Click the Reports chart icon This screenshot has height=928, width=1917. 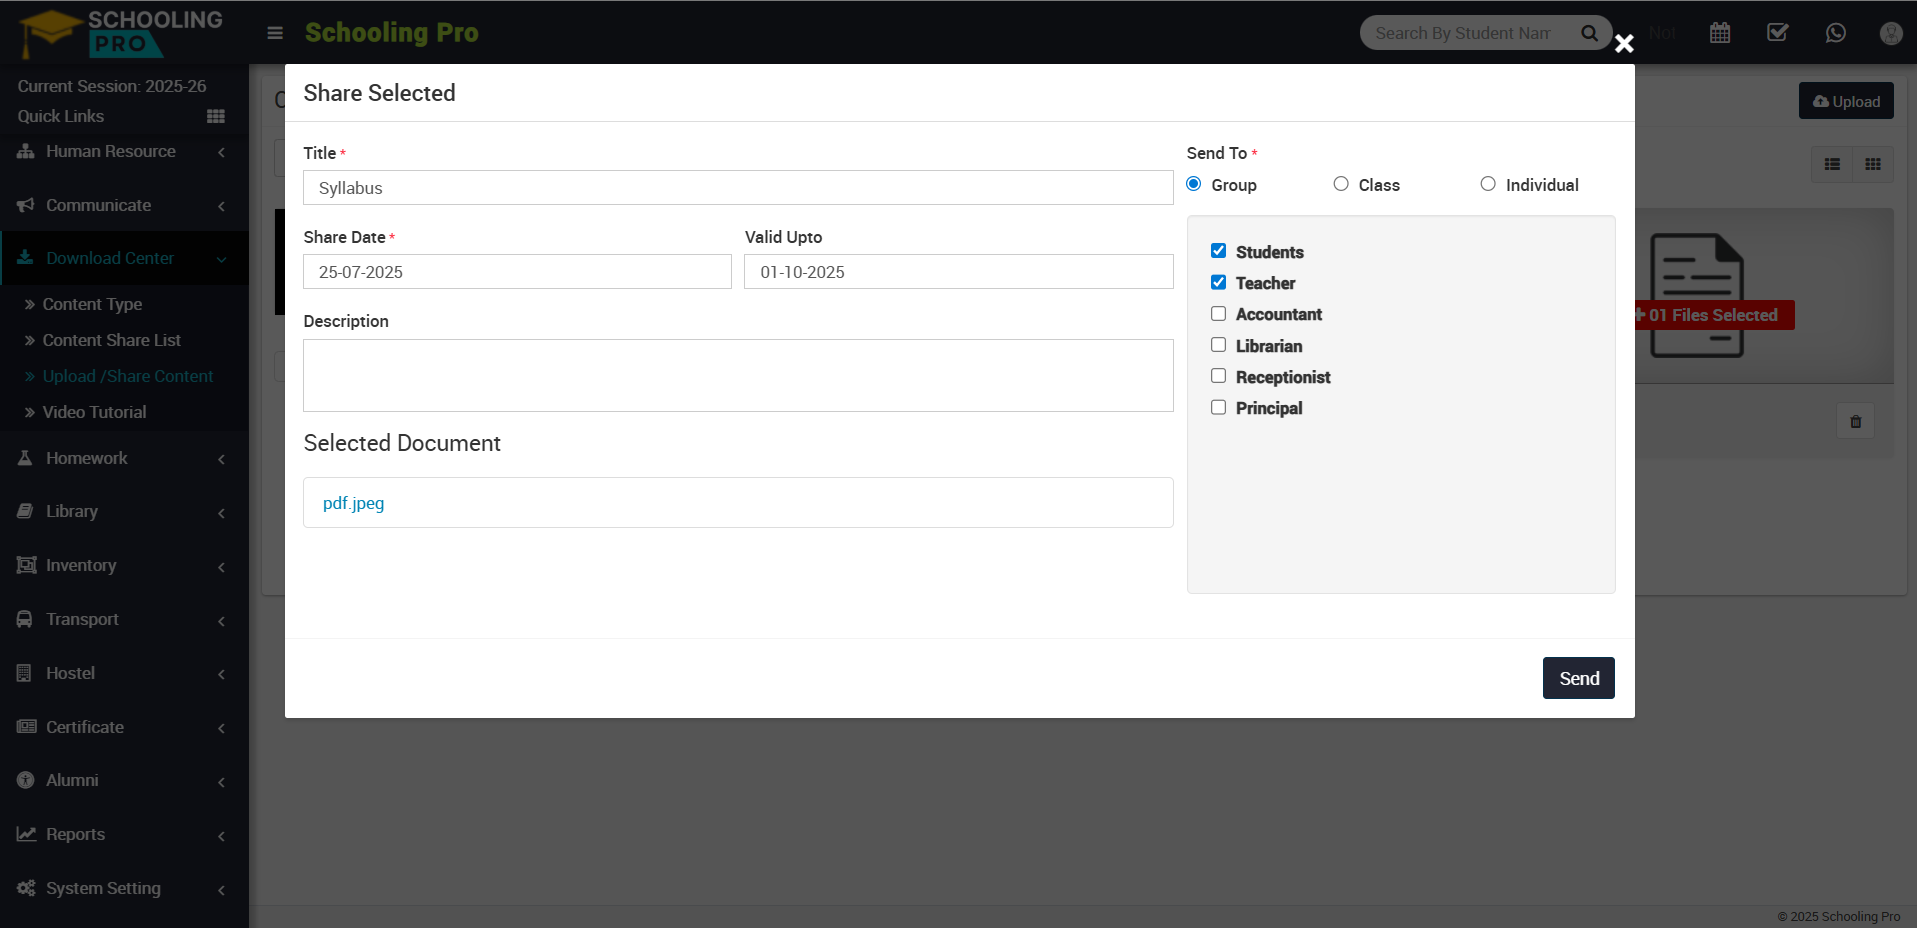click(x=26, y=834)
